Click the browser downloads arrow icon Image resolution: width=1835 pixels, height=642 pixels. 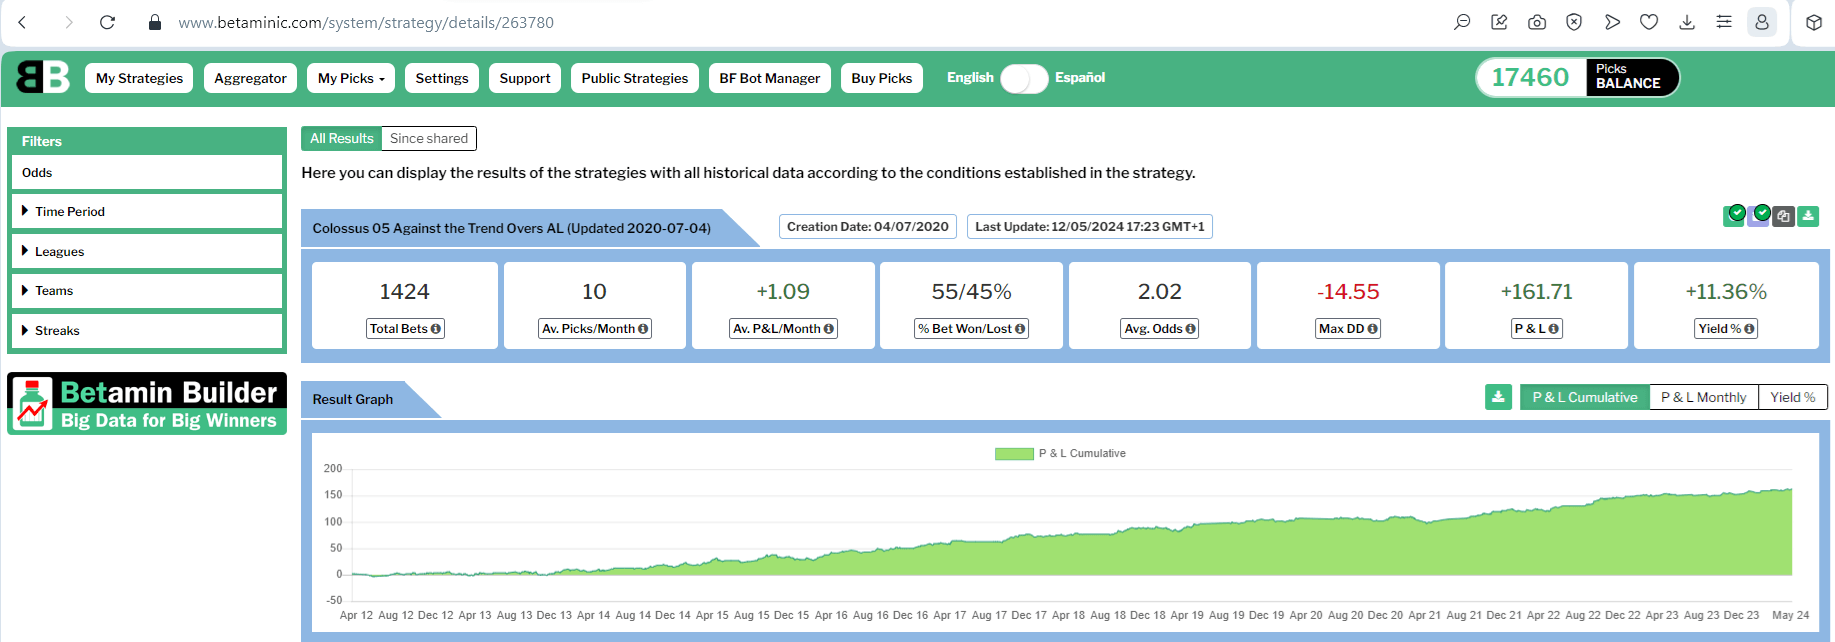(x=1687, y=22)
